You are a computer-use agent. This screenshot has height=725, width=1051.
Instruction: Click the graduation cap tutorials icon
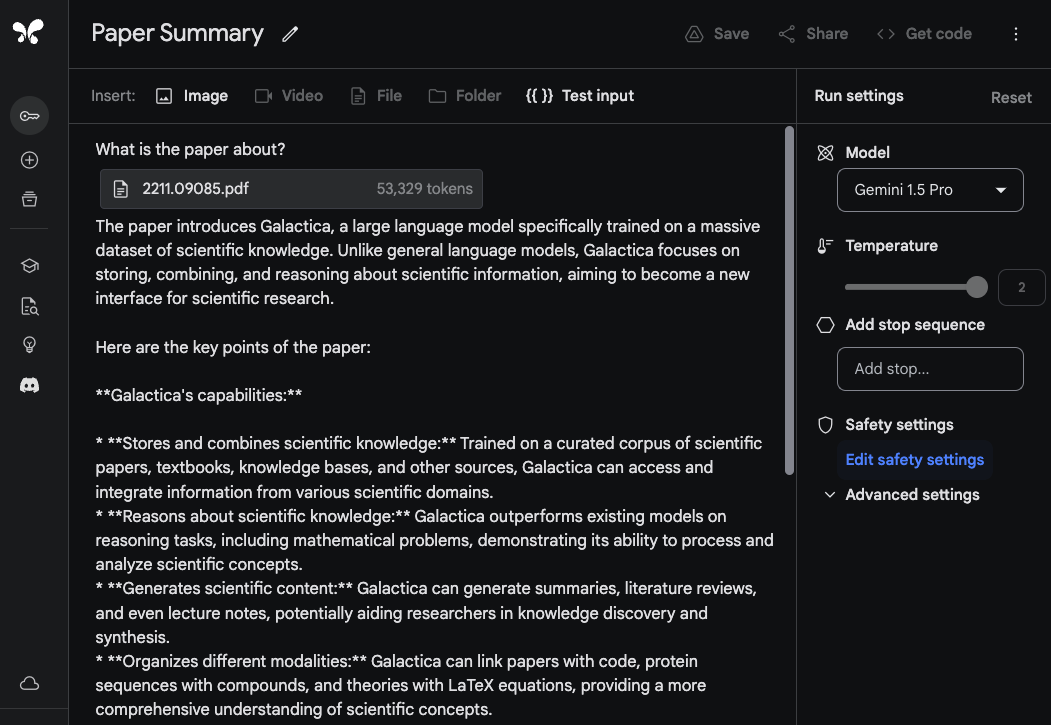tap(29, 266)
